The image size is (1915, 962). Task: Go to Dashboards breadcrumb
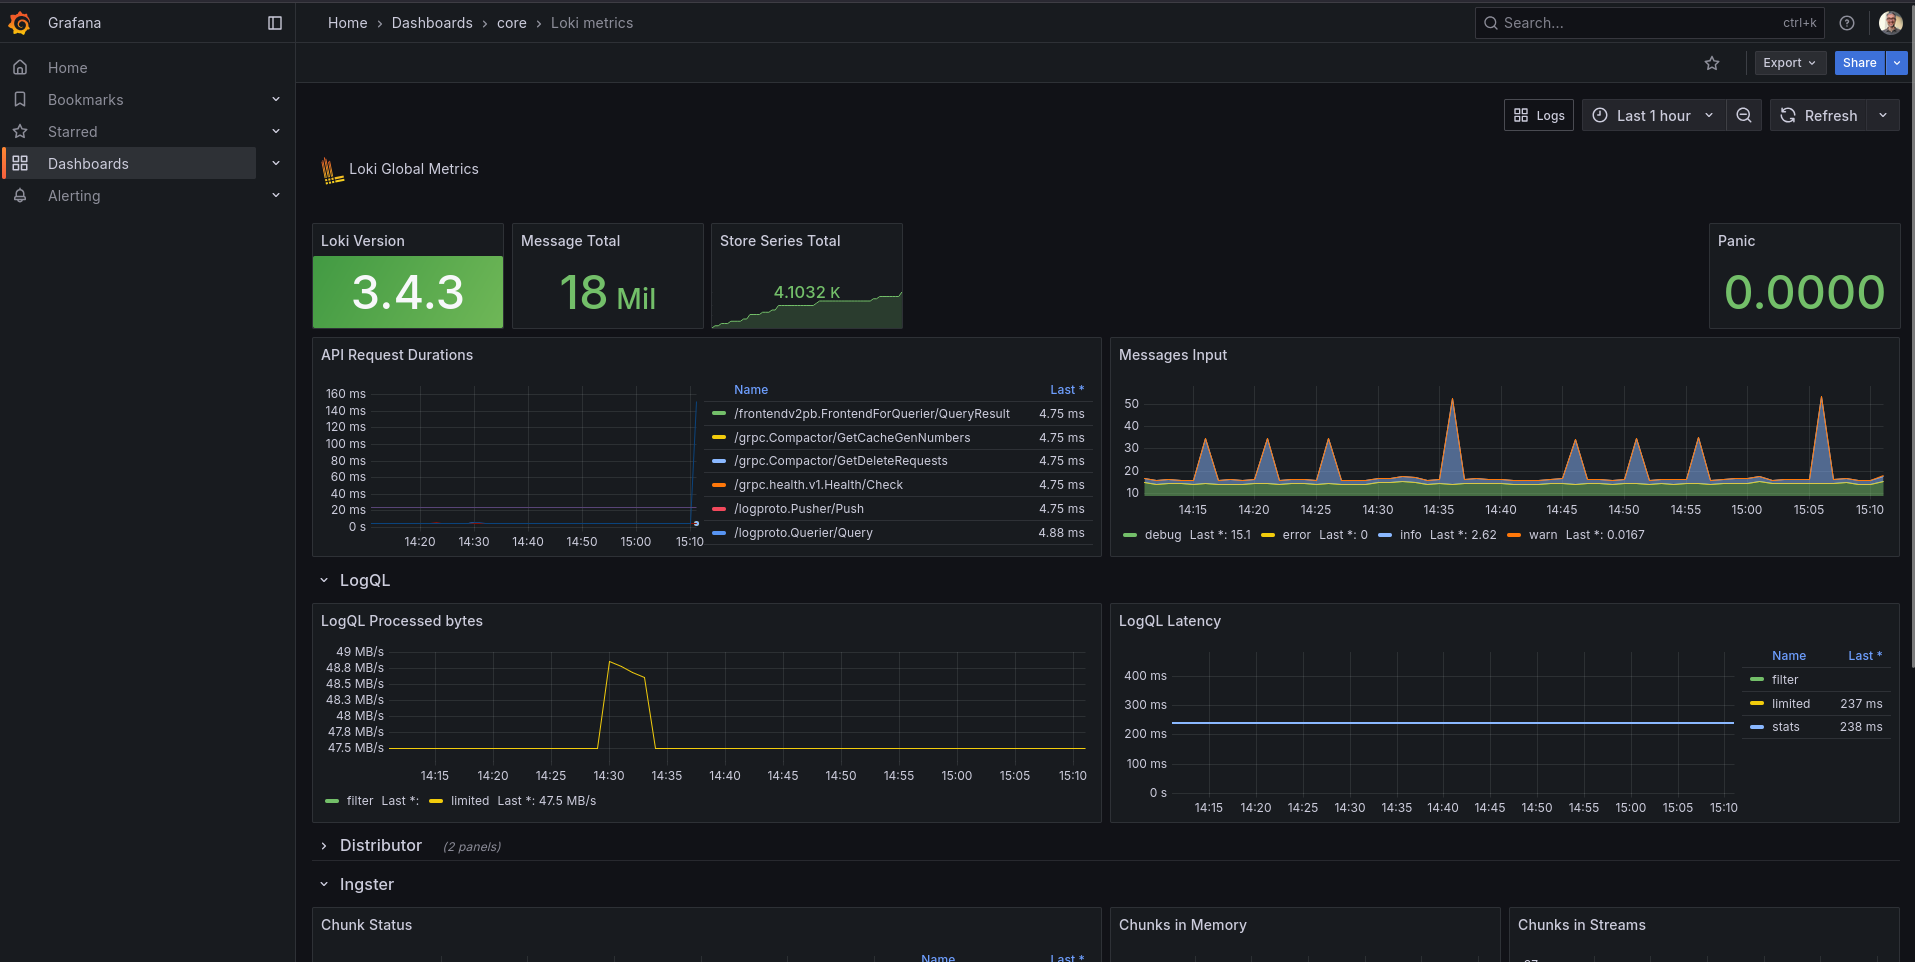point(432,23)
